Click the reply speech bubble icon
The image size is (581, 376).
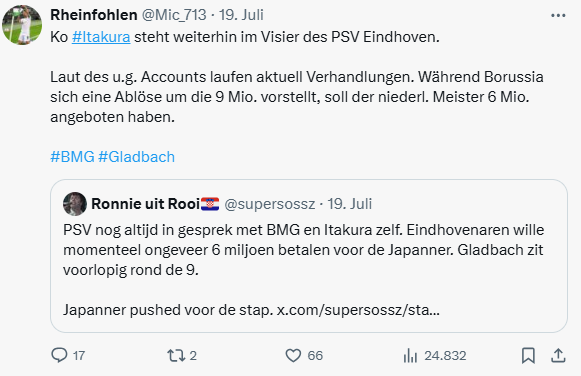pos(59,355)
